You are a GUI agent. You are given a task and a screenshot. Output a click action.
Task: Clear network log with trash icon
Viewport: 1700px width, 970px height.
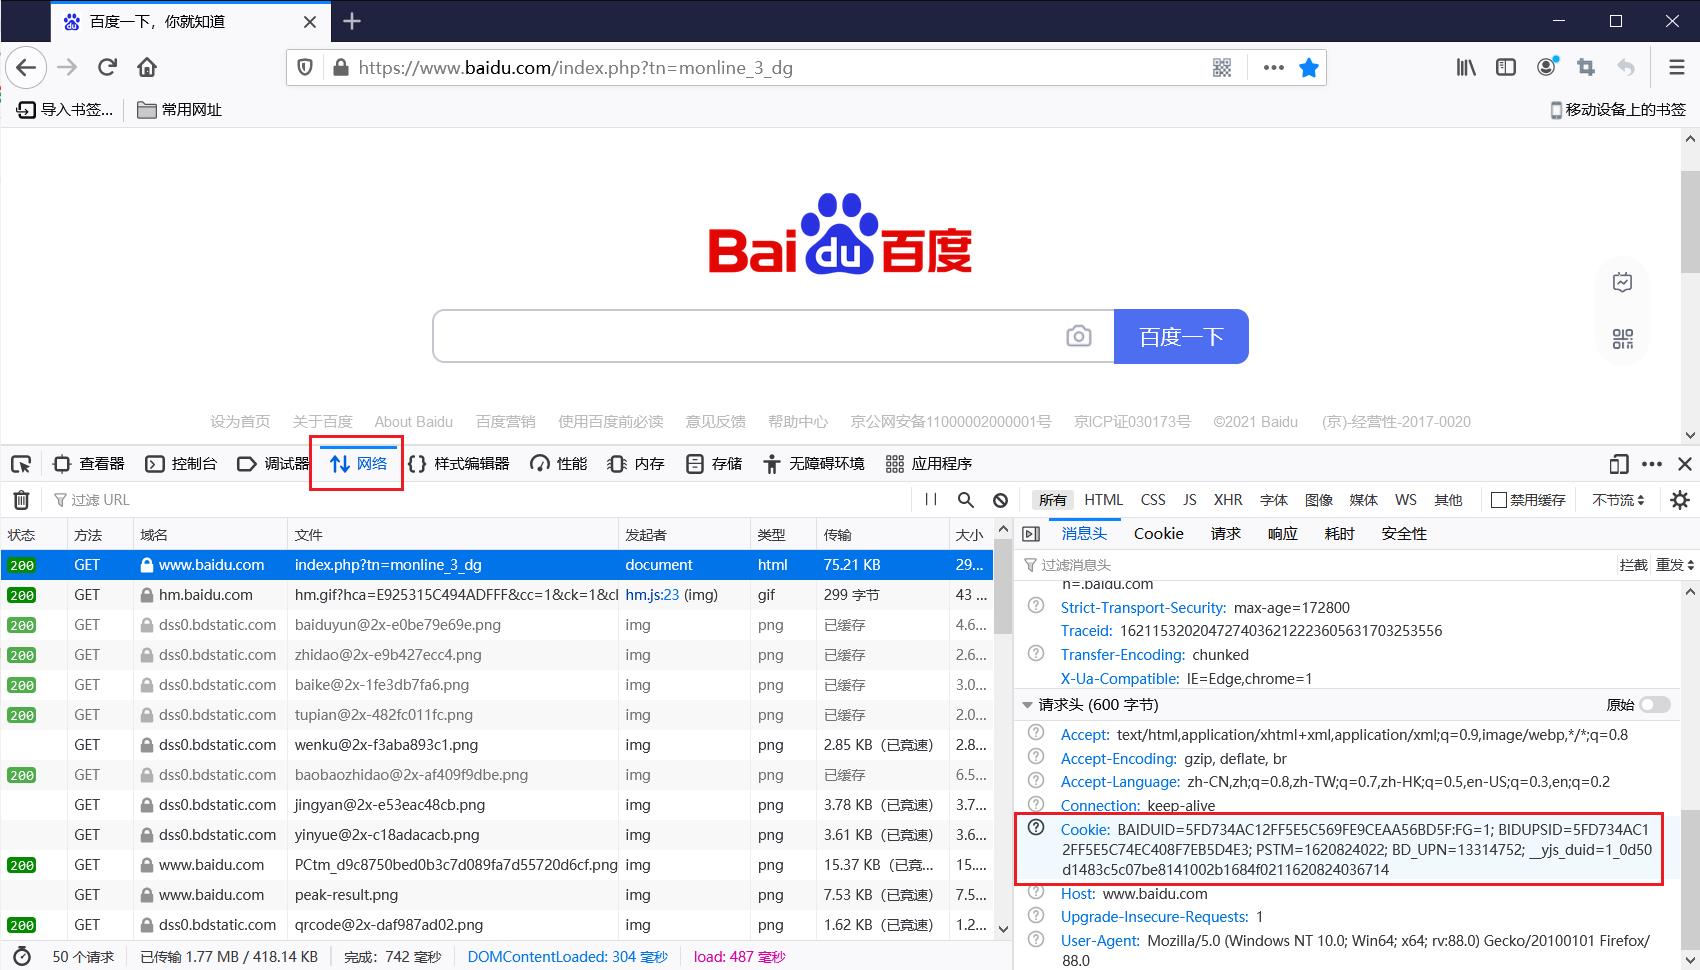tap(21, 500)
